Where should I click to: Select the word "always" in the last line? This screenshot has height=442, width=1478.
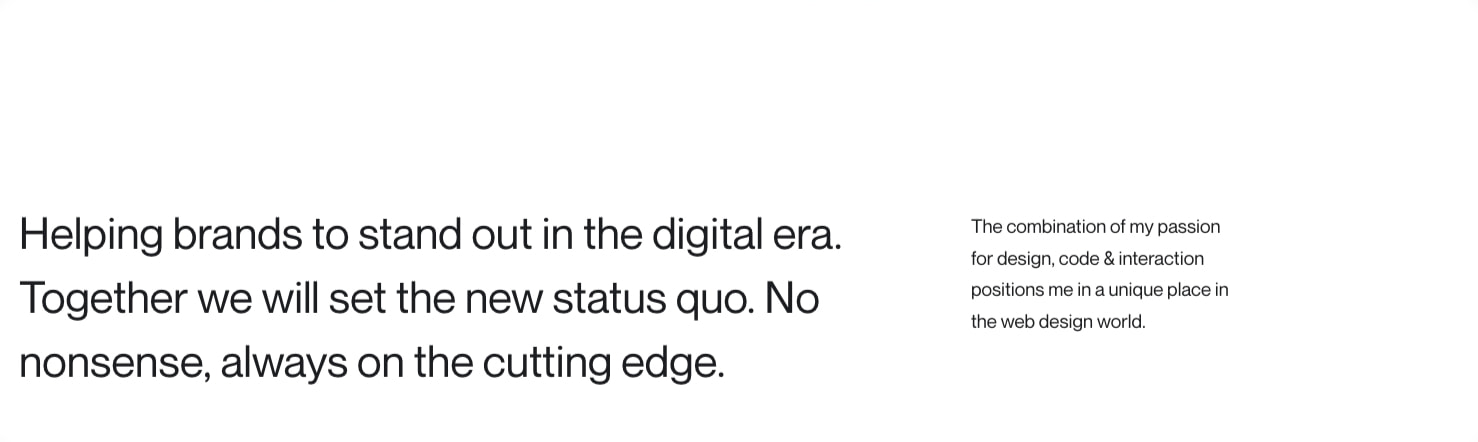(x=284, y=364)
